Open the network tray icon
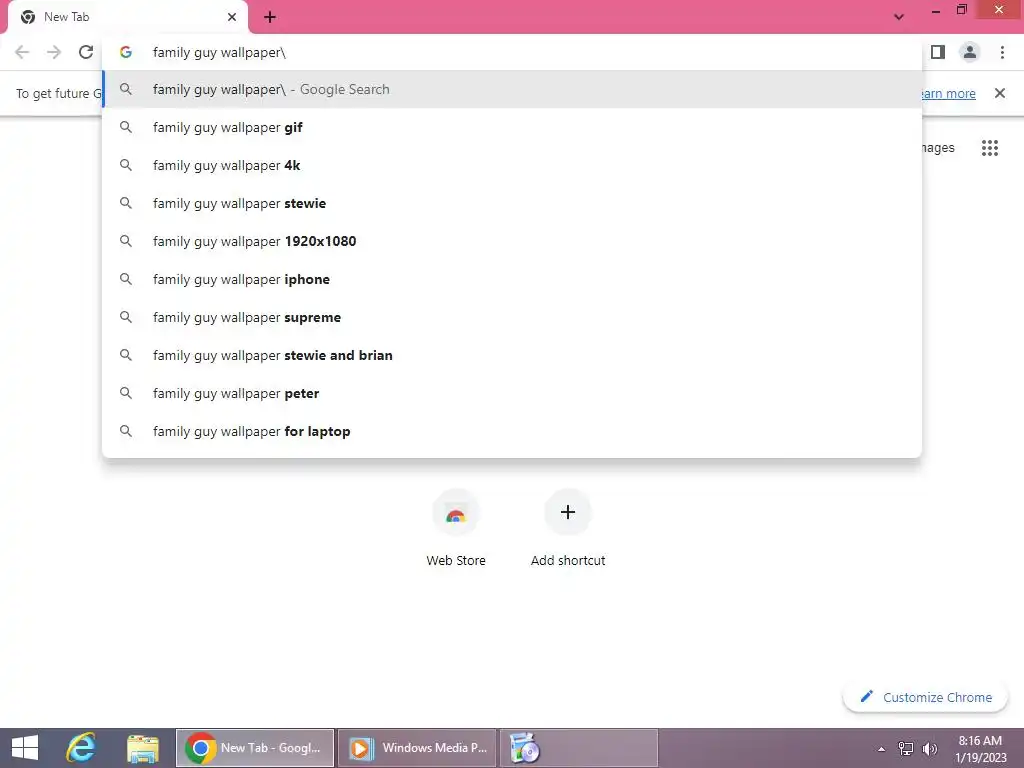This screenshot has height=768, width=1024. click(906, 748)
